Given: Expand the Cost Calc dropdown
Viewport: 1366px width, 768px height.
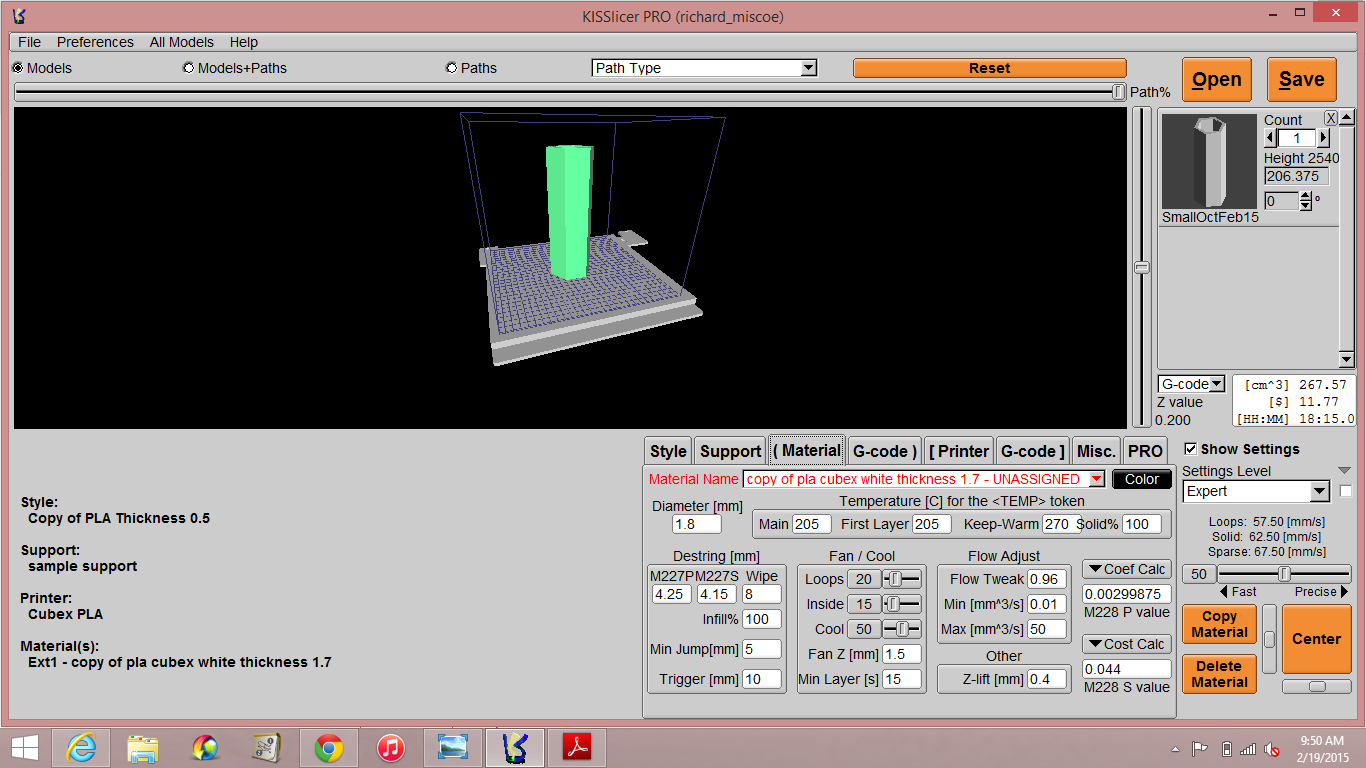Looking at the screenshot, I should point(1127,644).
